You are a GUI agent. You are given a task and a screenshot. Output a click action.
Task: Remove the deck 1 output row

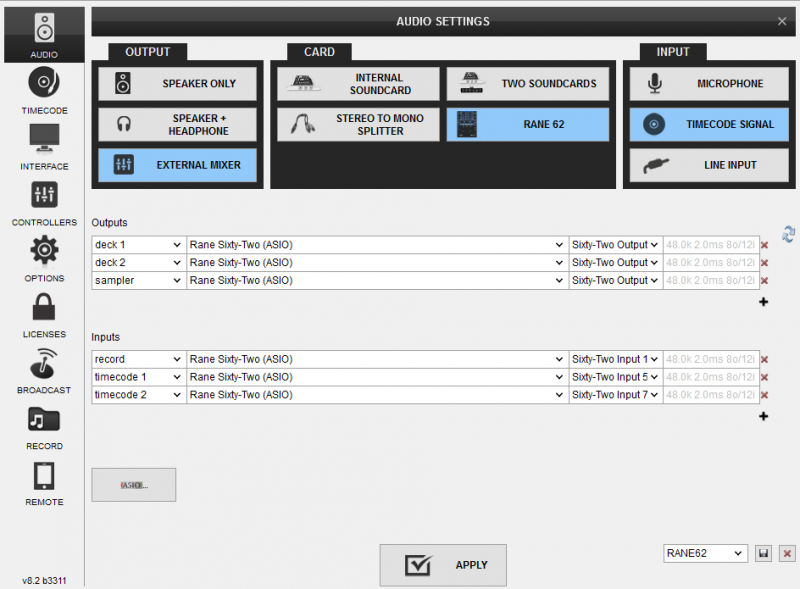click(x=764, y=245)
